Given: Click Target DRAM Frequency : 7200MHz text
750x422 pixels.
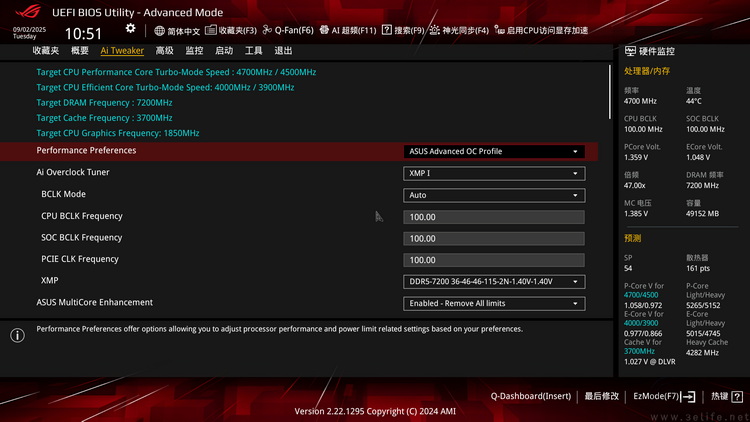Looking at the screenshot, I should point(104,102).
